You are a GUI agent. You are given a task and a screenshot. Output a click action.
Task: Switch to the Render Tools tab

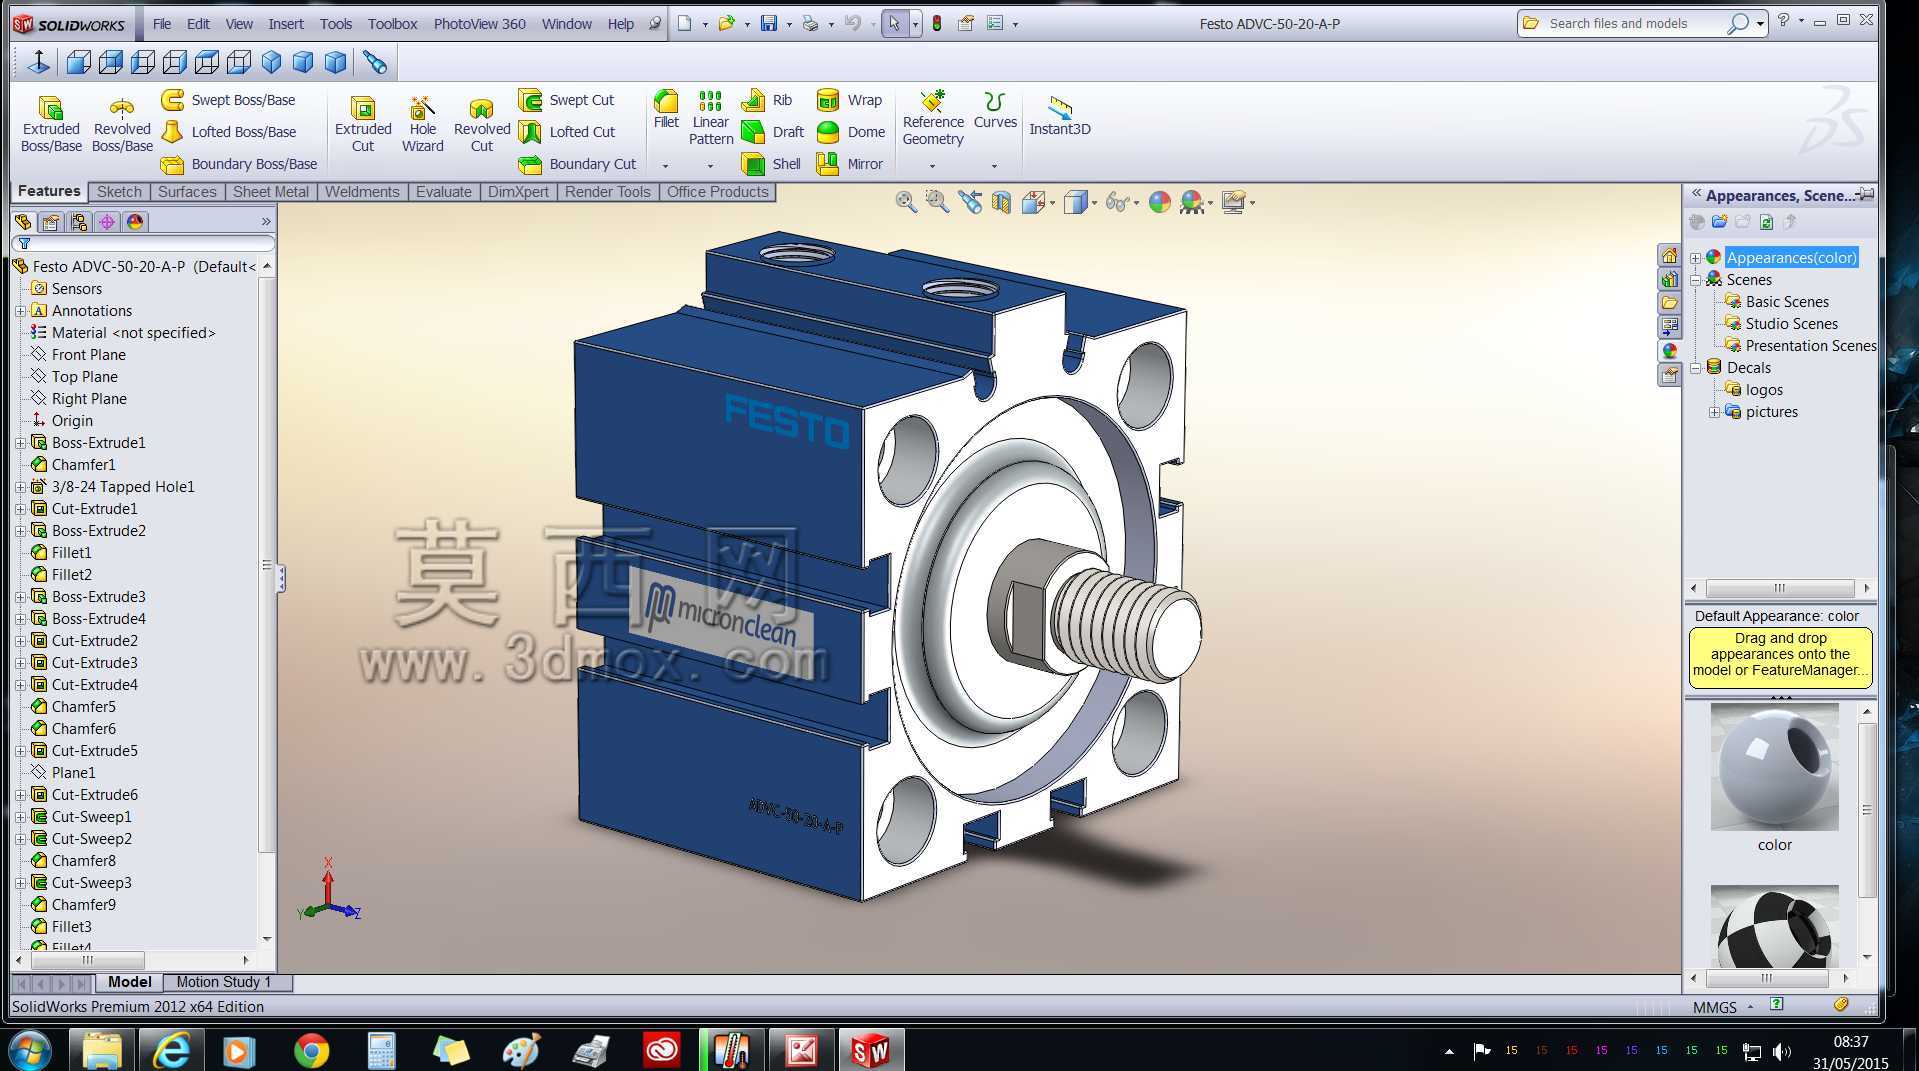pos(607,192)
